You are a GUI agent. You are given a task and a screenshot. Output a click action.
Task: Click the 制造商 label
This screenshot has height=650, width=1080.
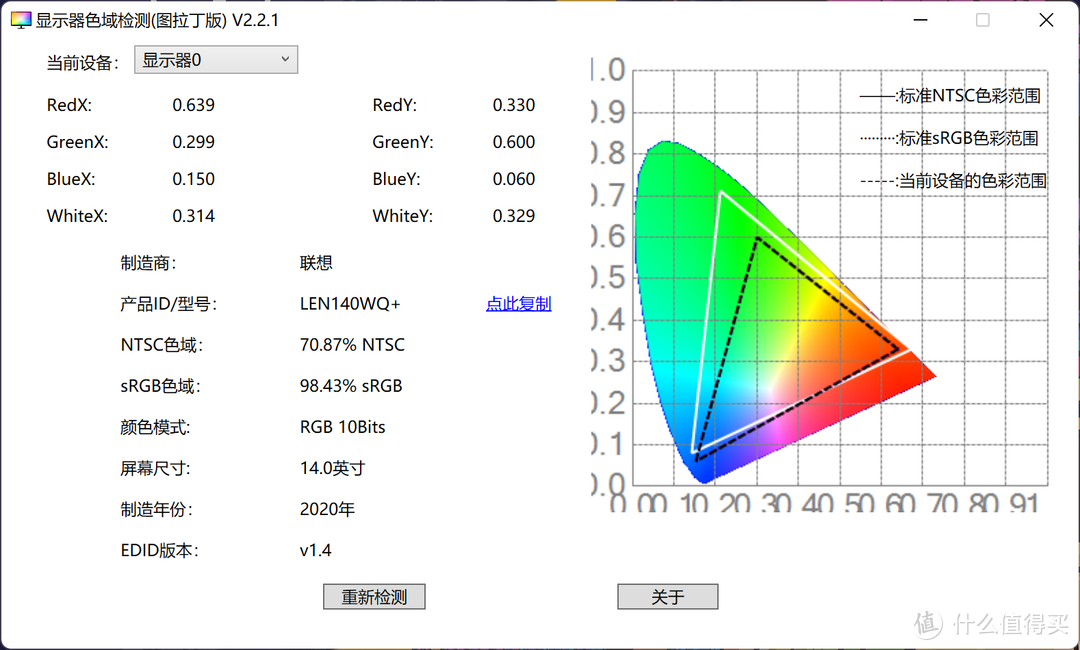pyautogui.click(x=149, y=263)
